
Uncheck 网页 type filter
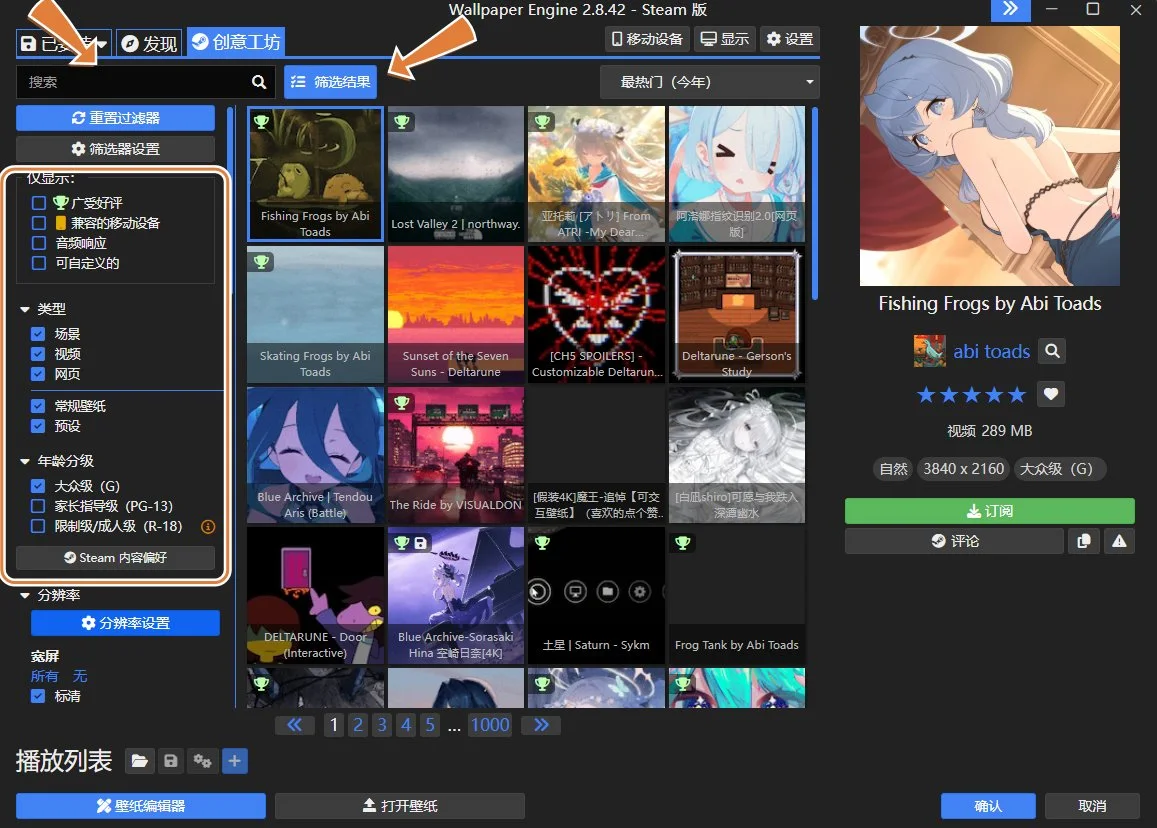point(38,374)
